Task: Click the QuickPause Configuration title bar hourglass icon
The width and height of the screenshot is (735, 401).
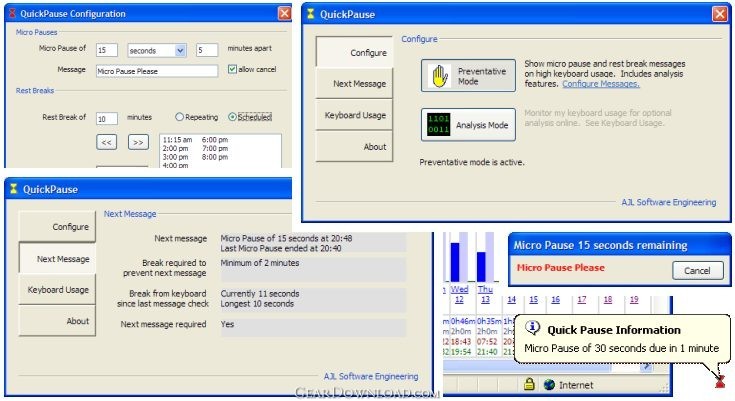Action: click(x=12, y=13)
